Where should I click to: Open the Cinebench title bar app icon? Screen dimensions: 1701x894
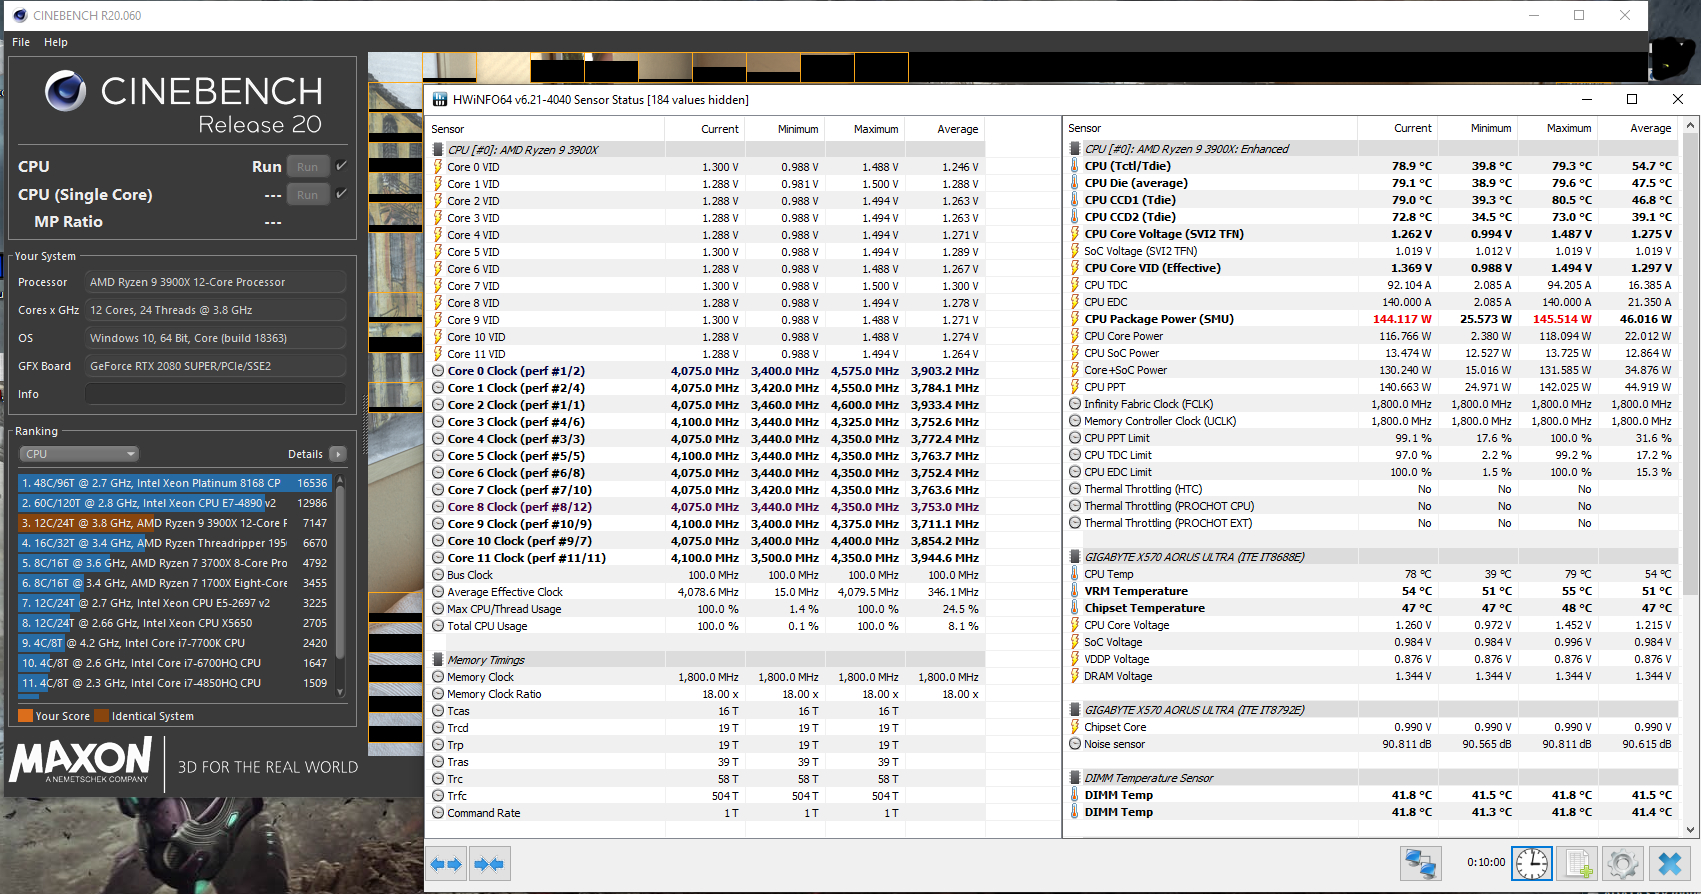[x=20, y=15]
